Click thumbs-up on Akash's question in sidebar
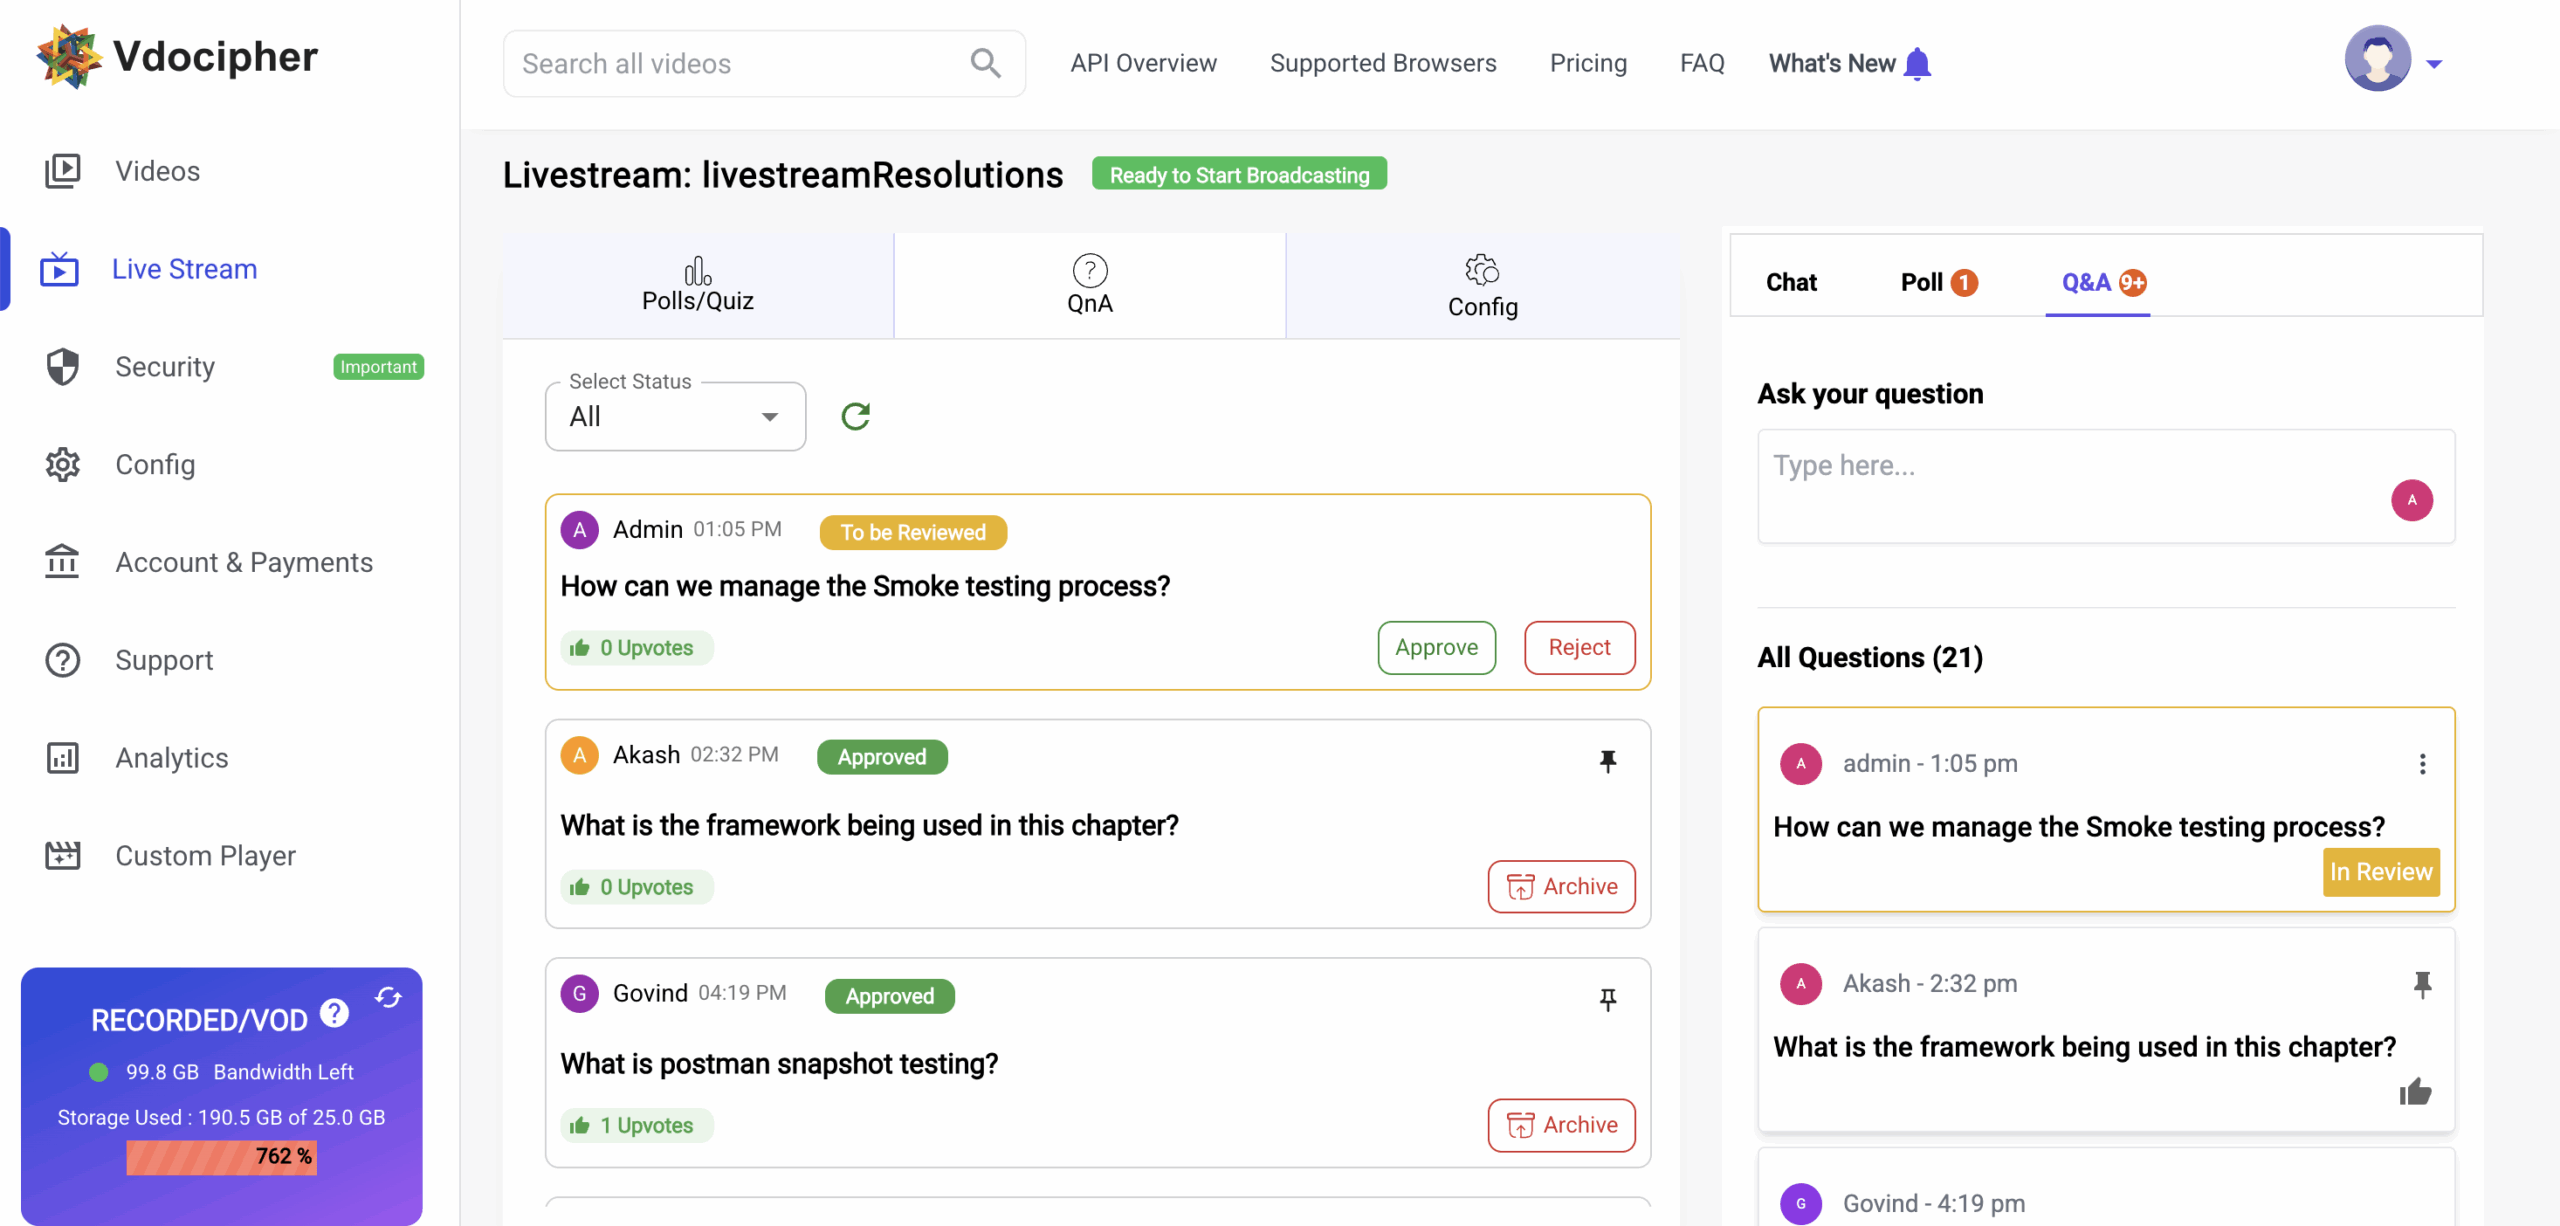The height and width of the screenshot is (1226, 2560). point(2415,1091)
